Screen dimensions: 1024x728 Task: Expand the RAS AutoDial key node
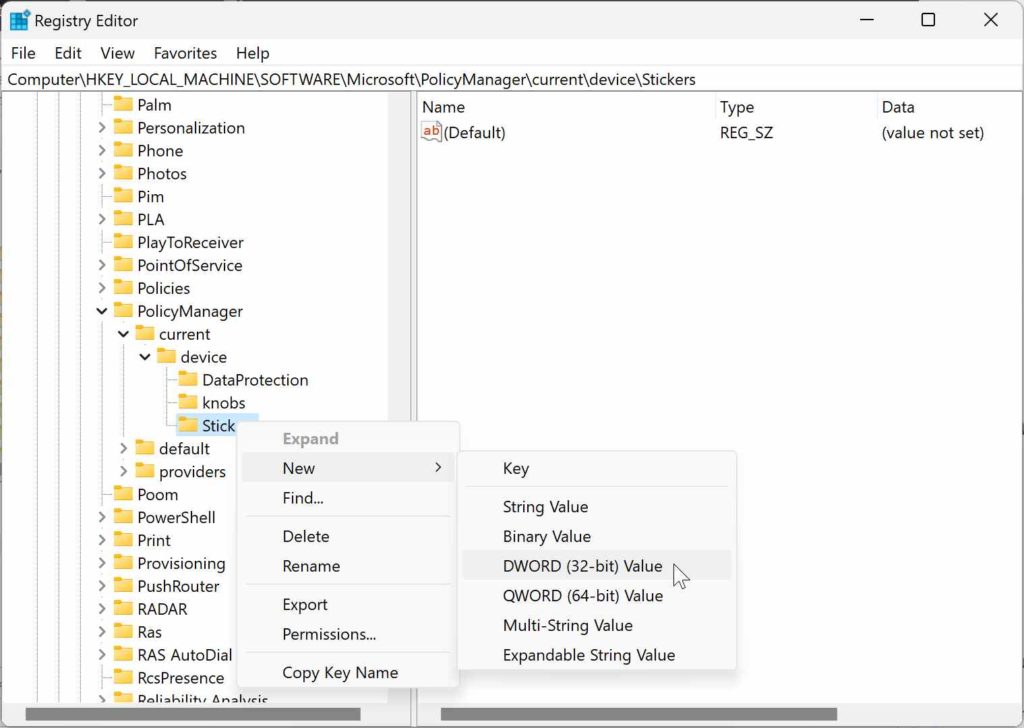pyautogui.click(x=102, y=654)
